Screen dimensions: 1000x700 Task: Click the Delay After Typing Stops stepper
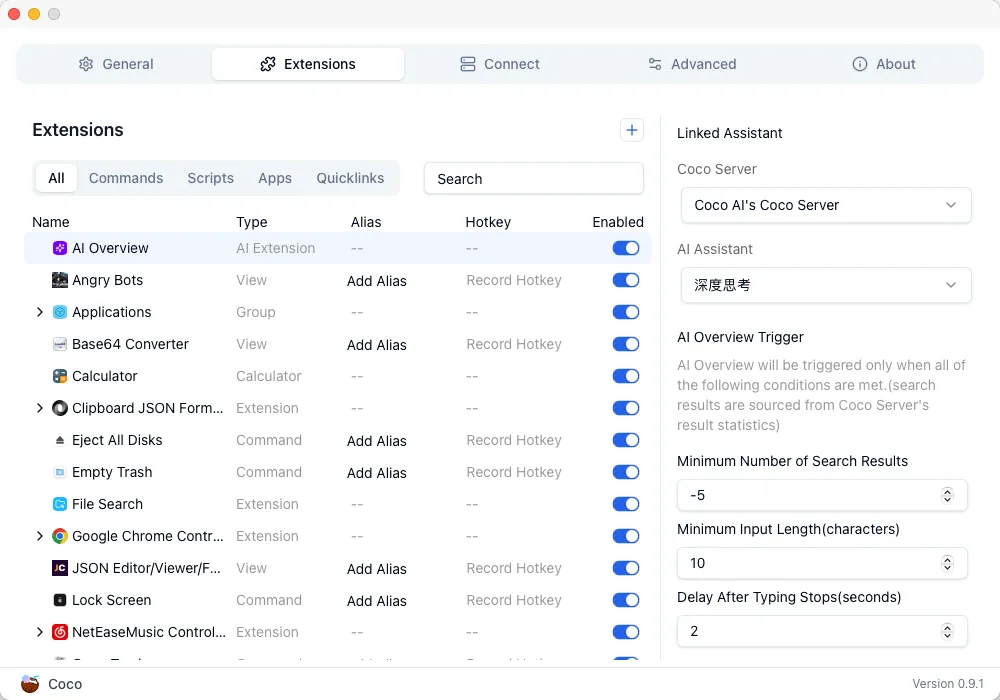(x=947, y=631)
